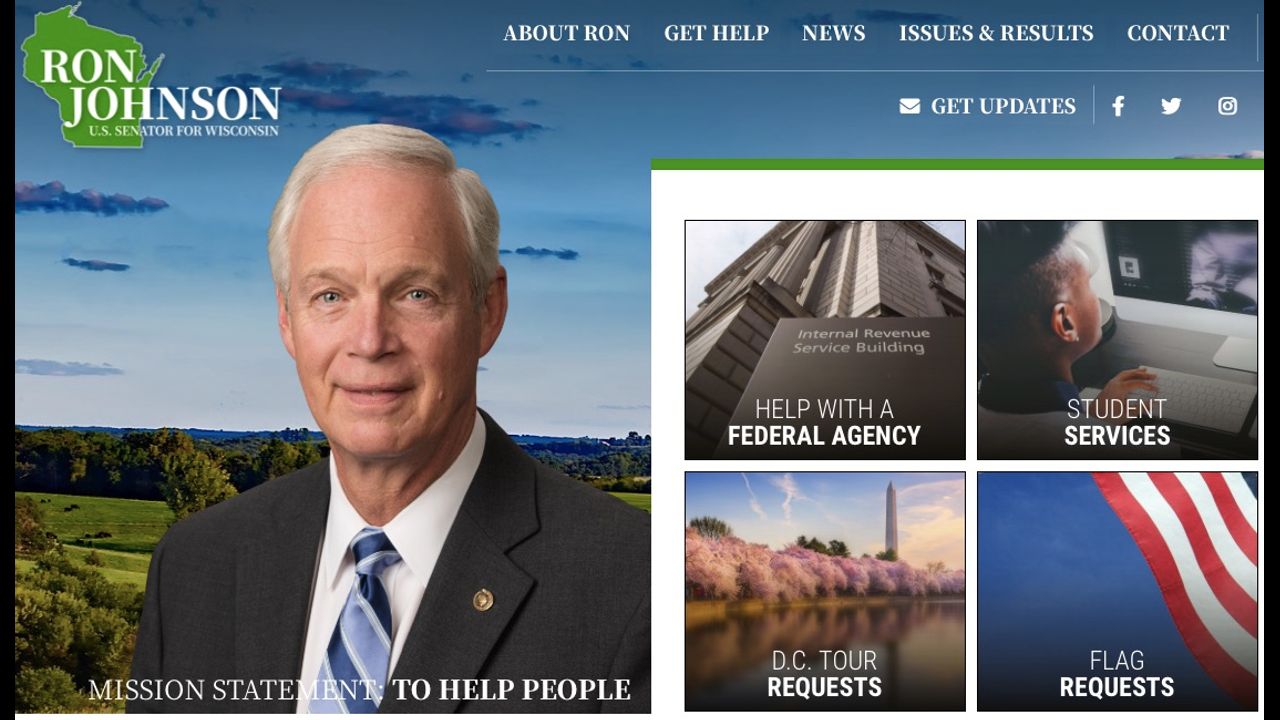Go to the Contact page

coord(1178,33)
